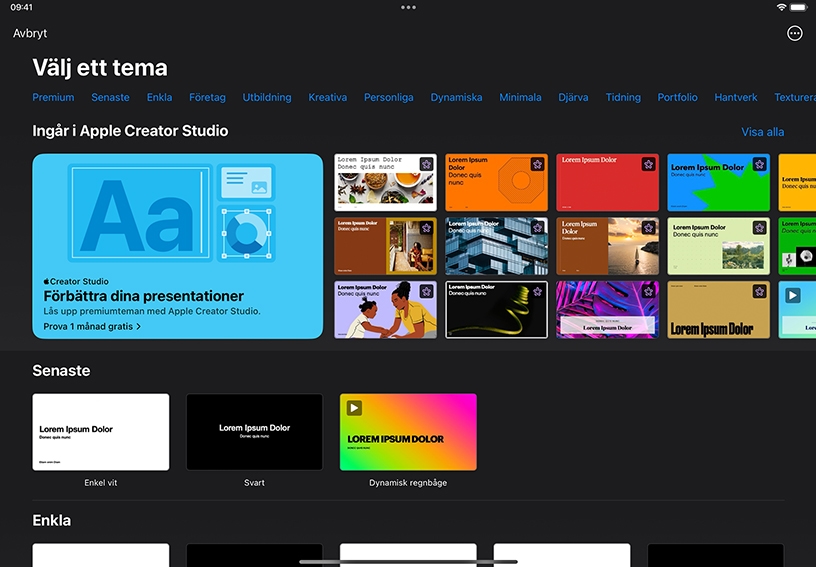The height and width of the screenshot is (567, 816).
Task: Expand chevron next to Prova 1 månad gratis
Action: pos(138,327)
